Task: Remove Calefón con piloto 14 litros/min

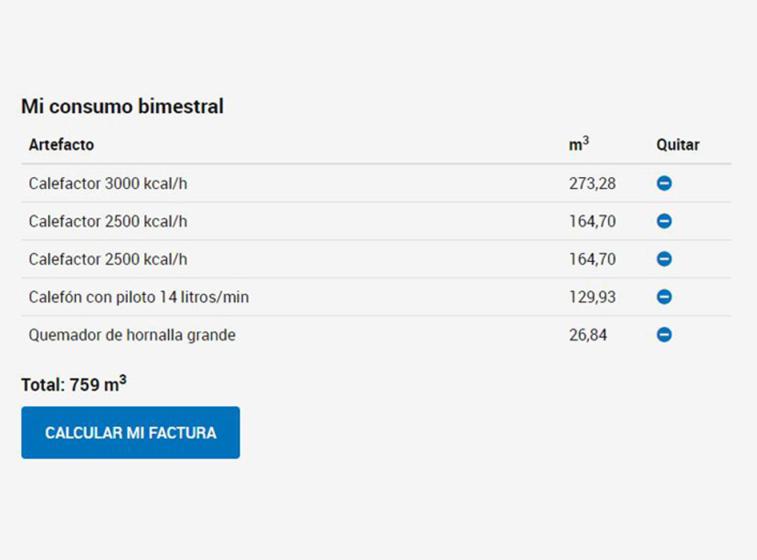Action: click(x=664, y=296)
